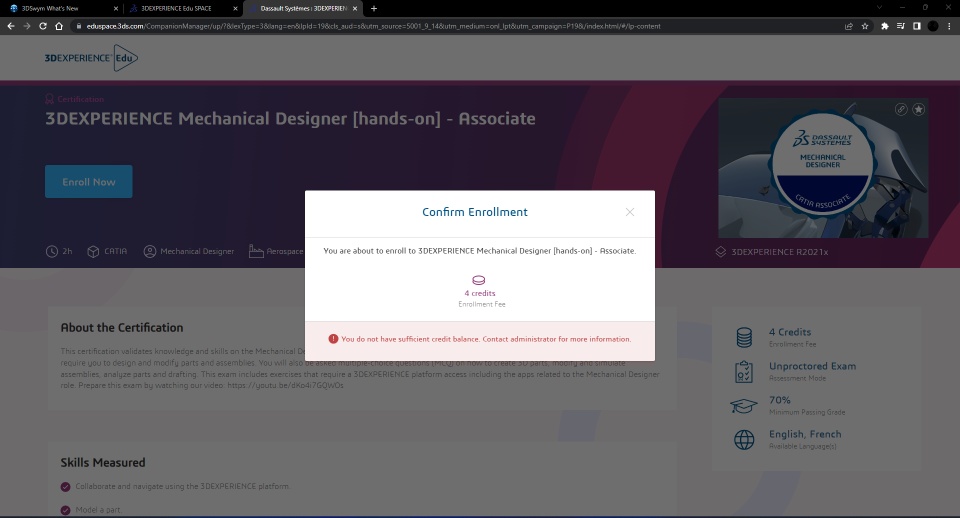
Task: Click the 3DEXPERIENCE Edu logo
Action: (91, 58)
